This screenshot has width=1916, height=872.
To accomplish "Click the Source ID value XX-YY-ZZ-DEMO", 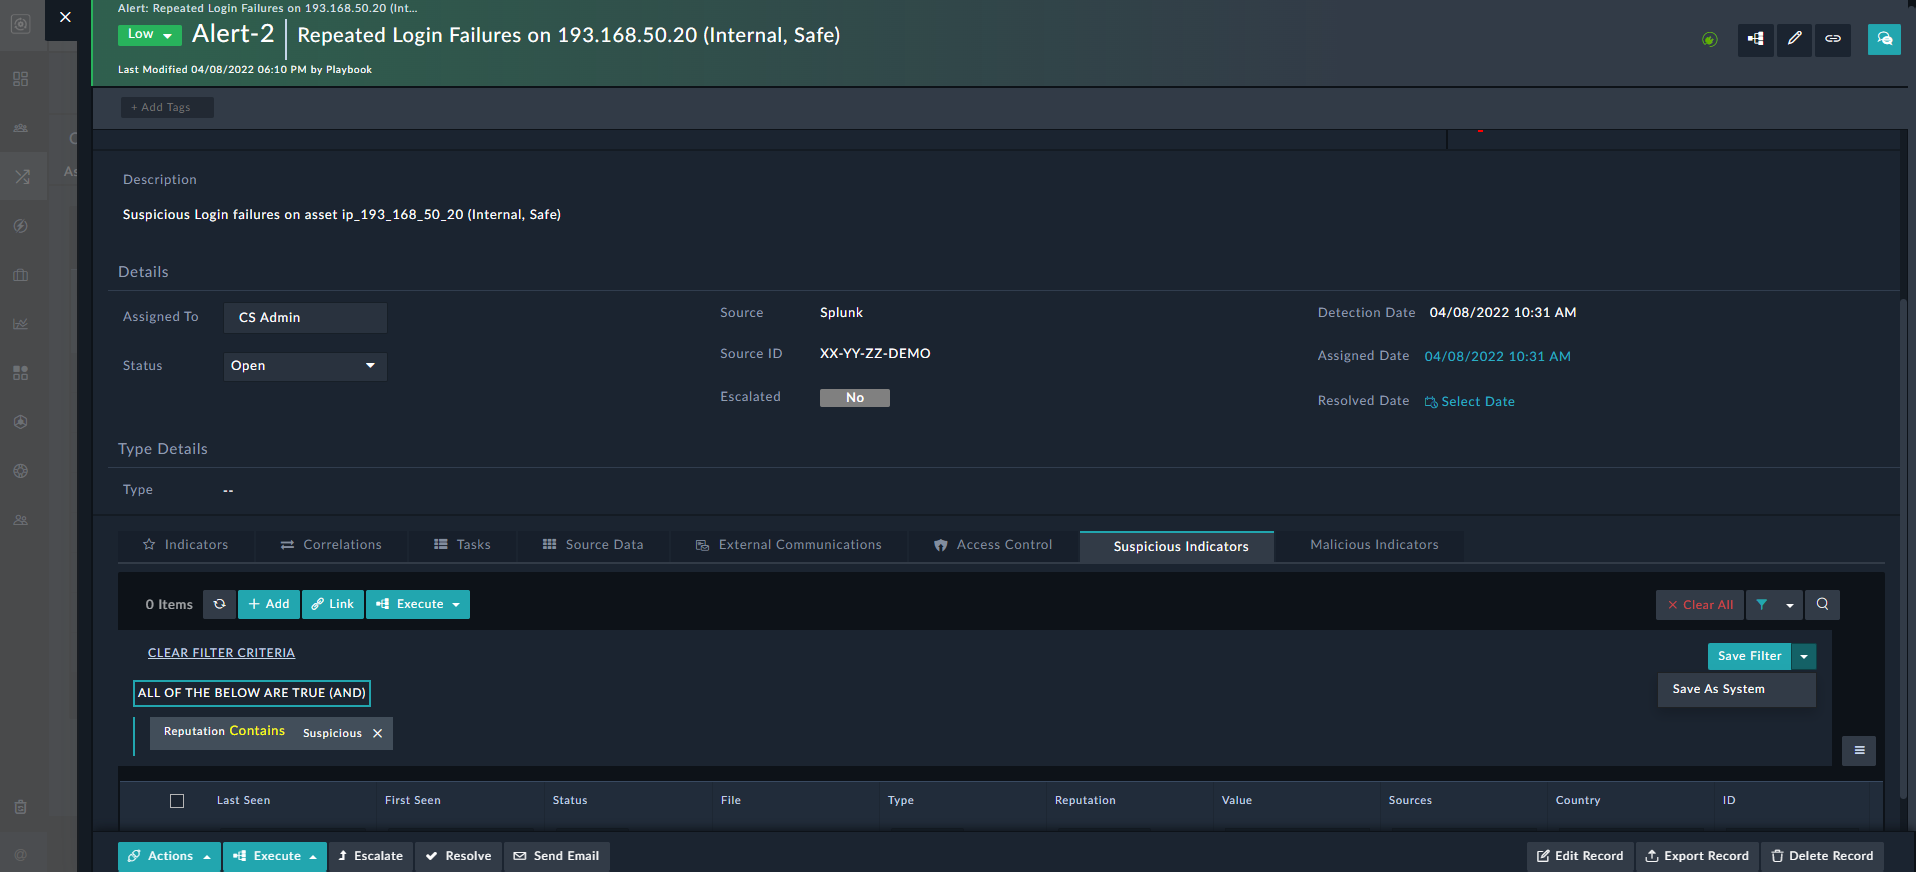I will (875, 354).
